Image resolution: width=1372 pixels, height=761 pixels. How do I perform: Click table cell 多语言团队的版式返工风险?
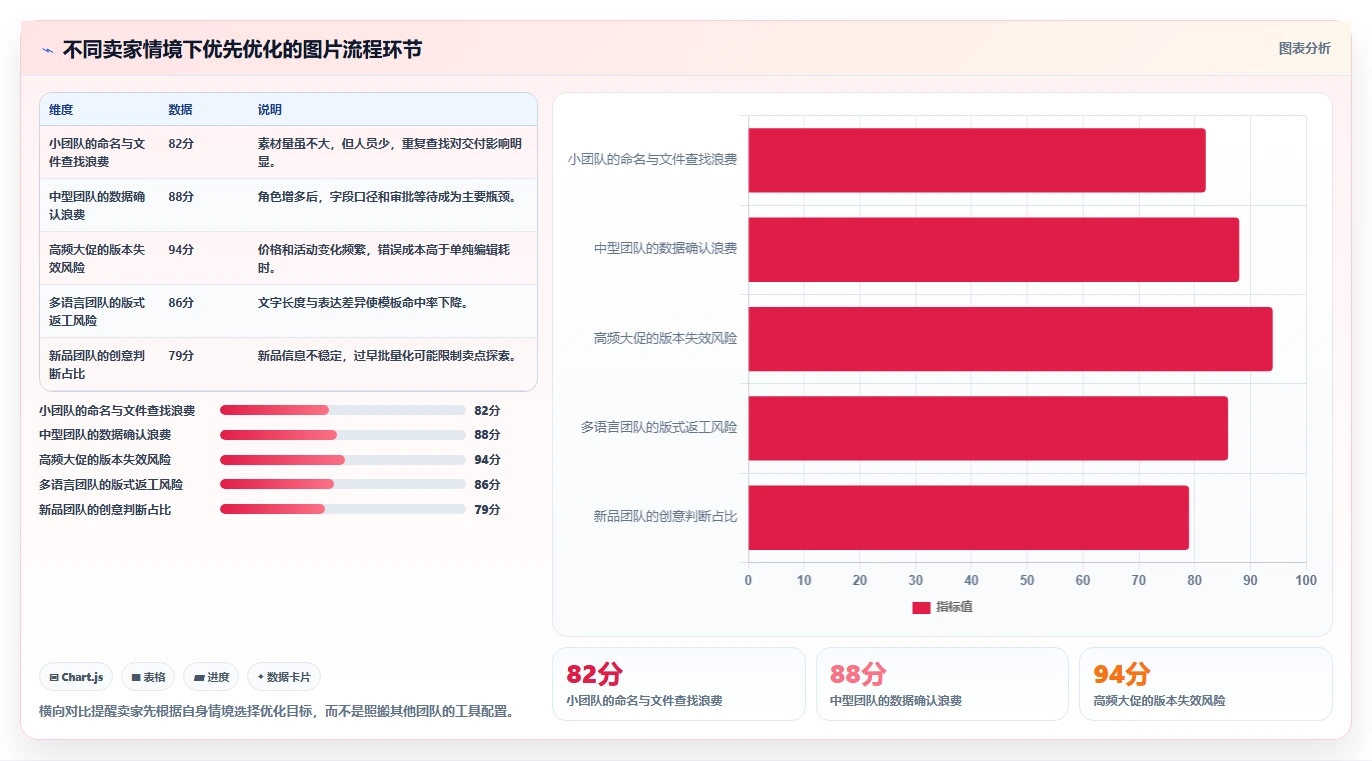(99, 311)
